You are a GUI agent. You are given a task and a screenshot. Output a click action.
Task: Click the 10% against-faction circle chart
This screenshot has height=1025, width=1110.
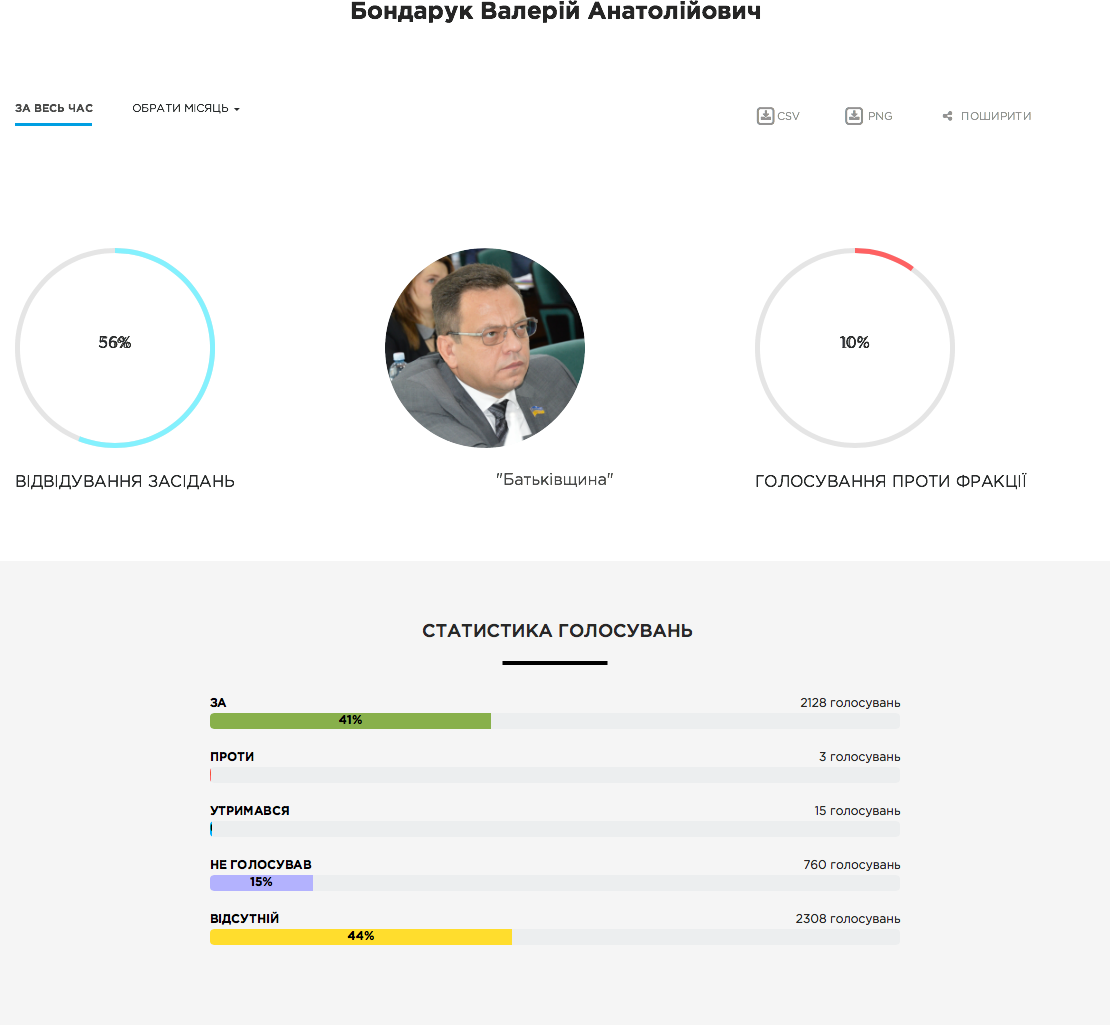[x=855, y=347]
